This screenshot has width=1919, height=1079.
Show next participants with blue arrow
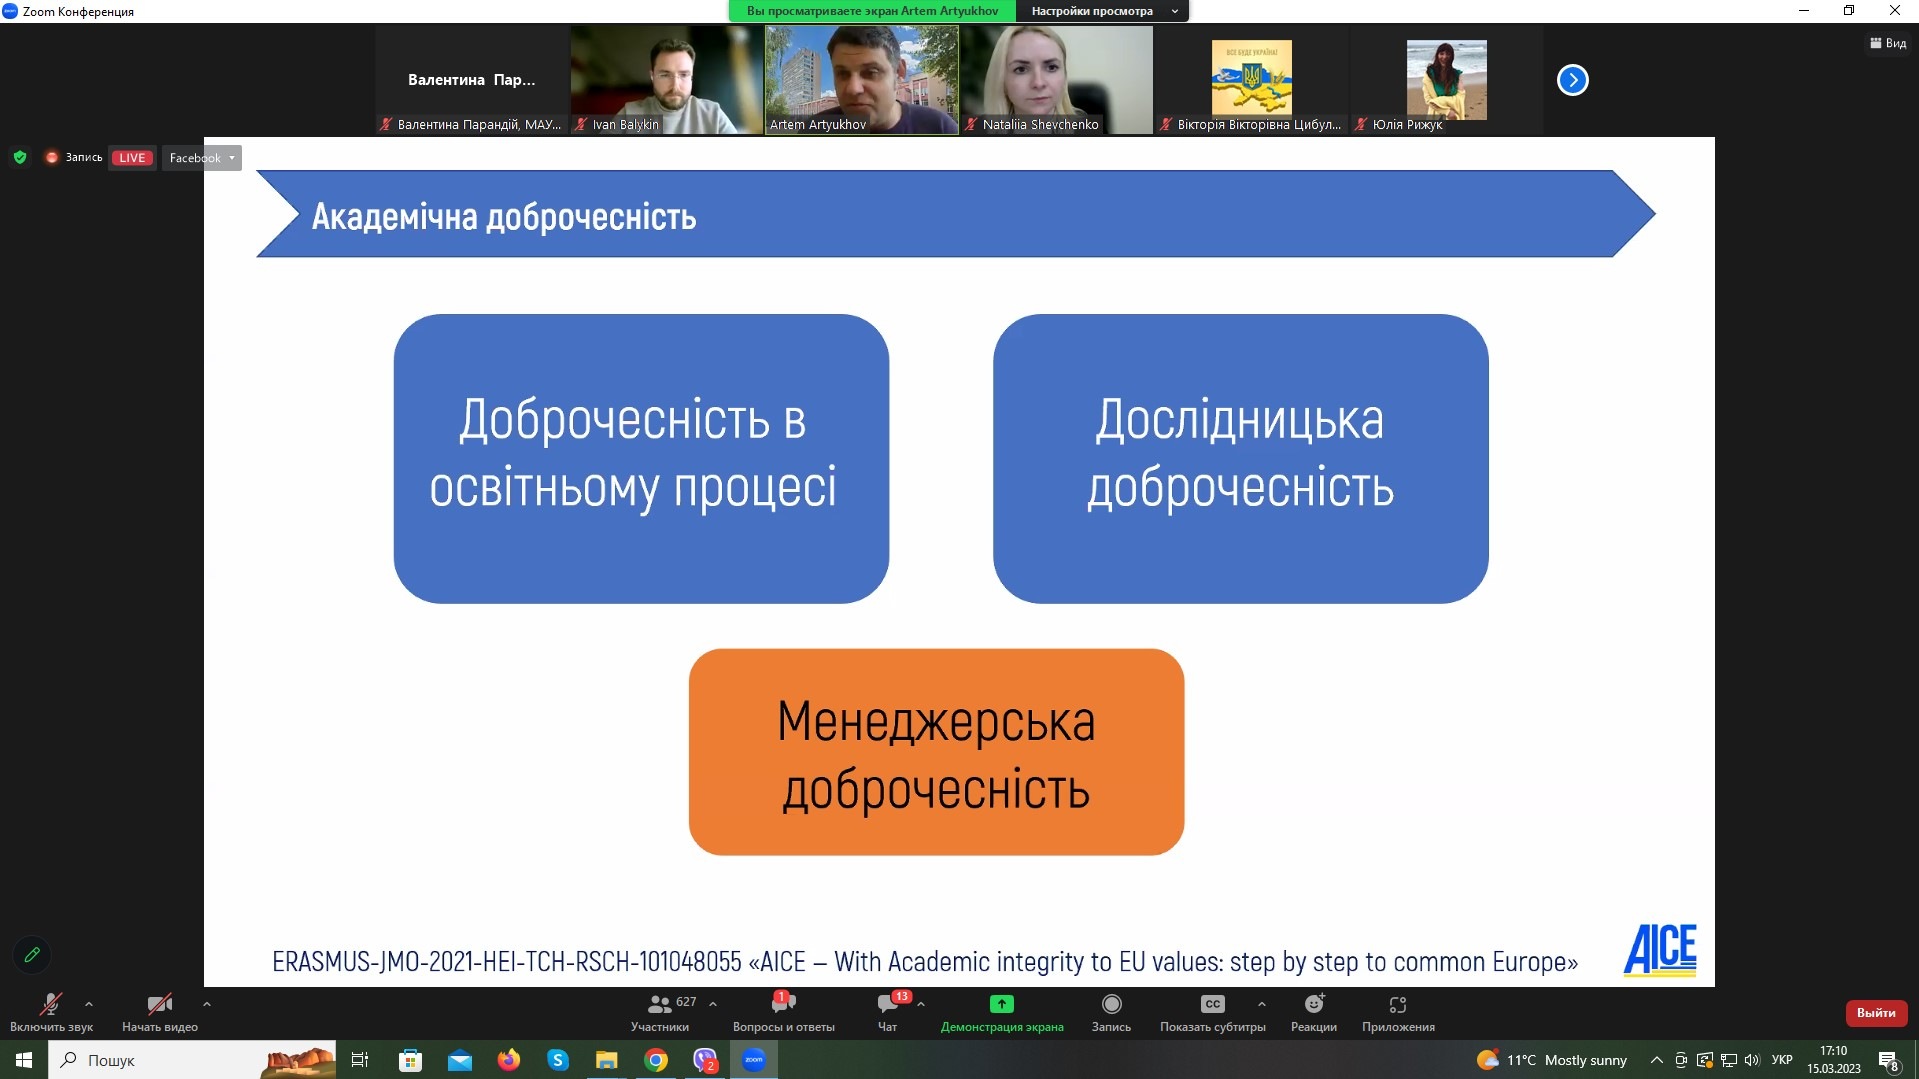click(1572, 80)
